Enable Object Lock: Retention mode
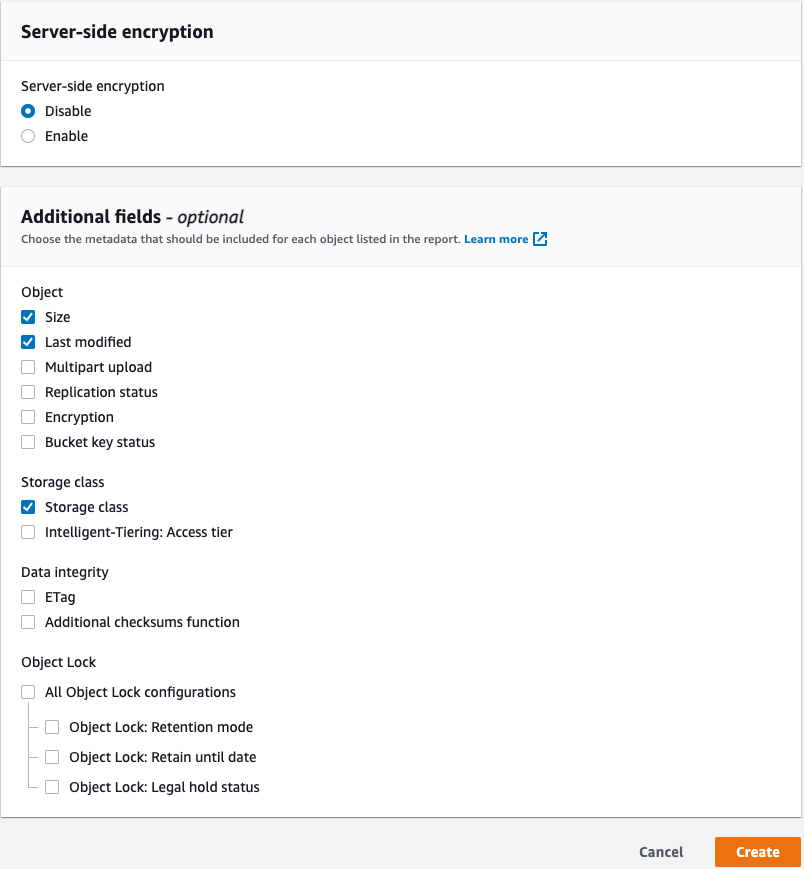The height and width of the screenshot is (869, 804). [51, 727]
